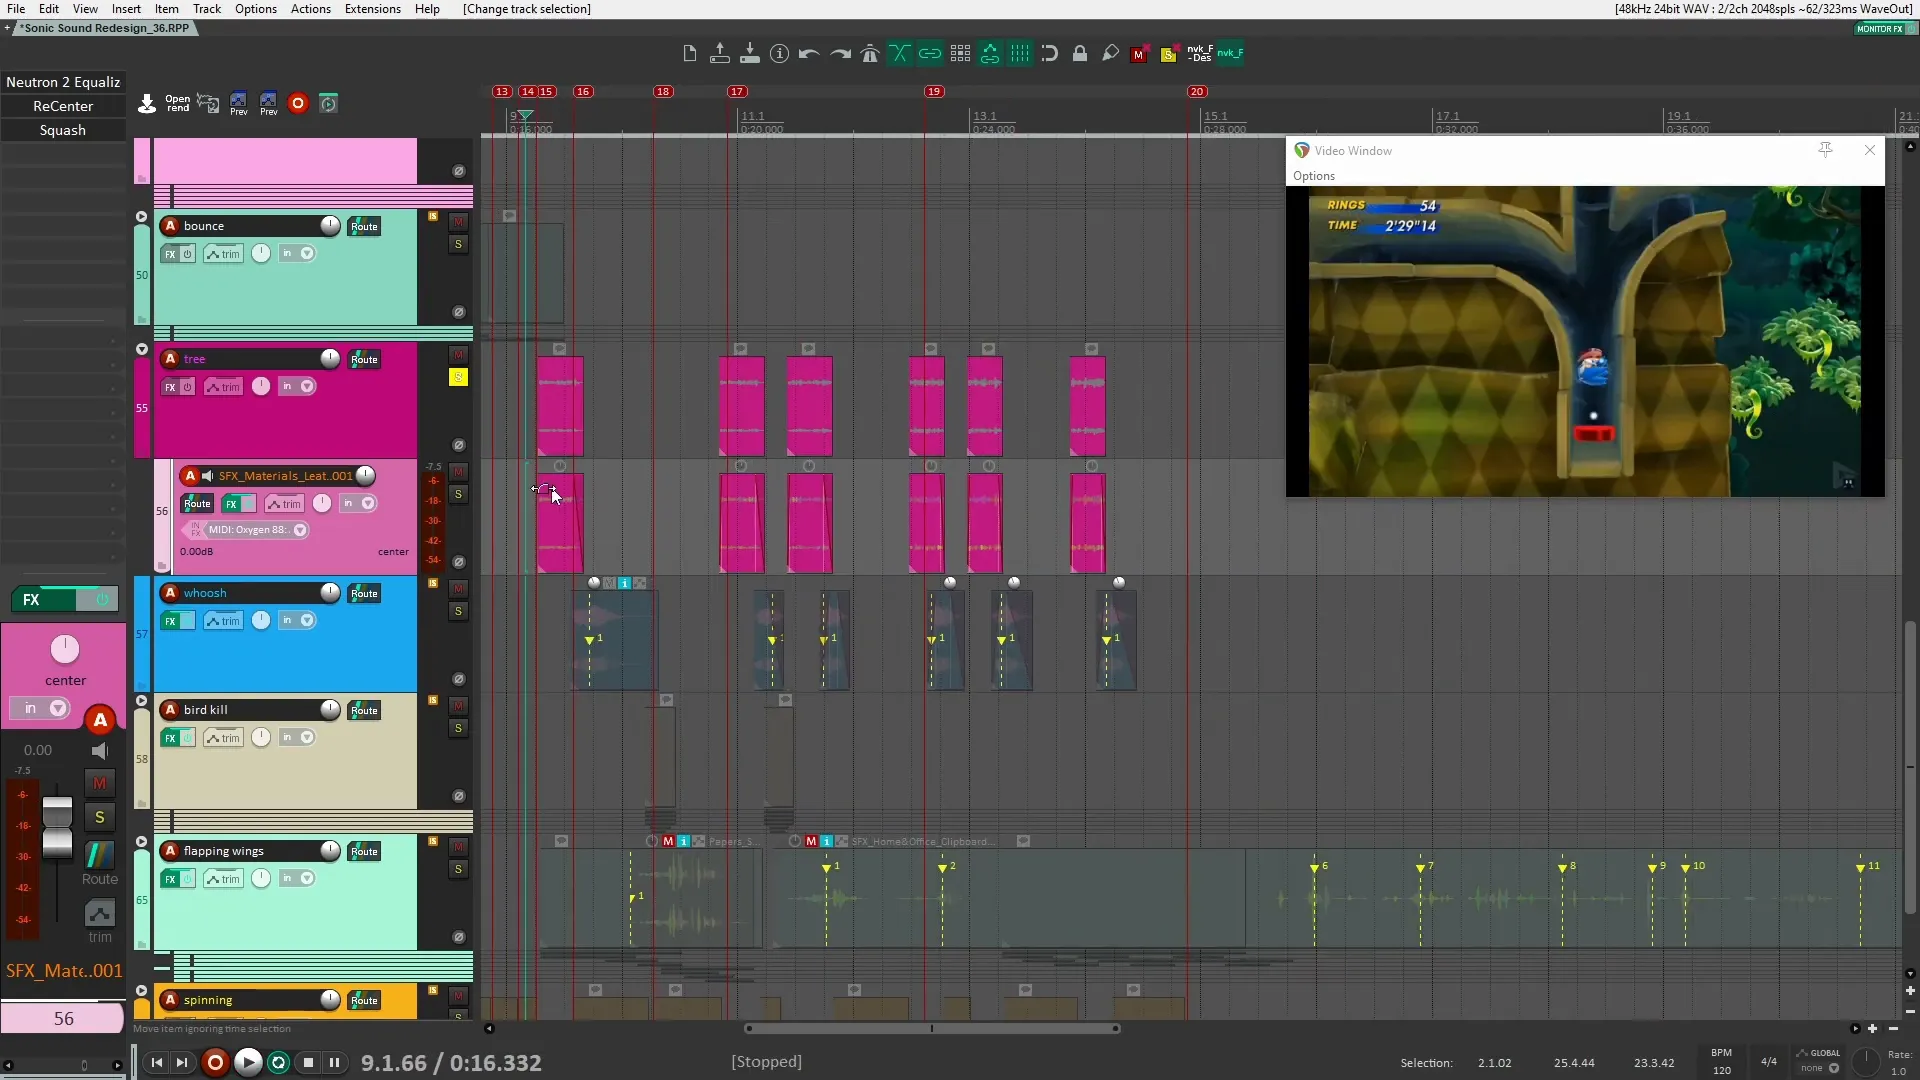Open the Options menu in menu bar
The width and height of the screenshot is (1920, 1080).
tap(256, 9)
